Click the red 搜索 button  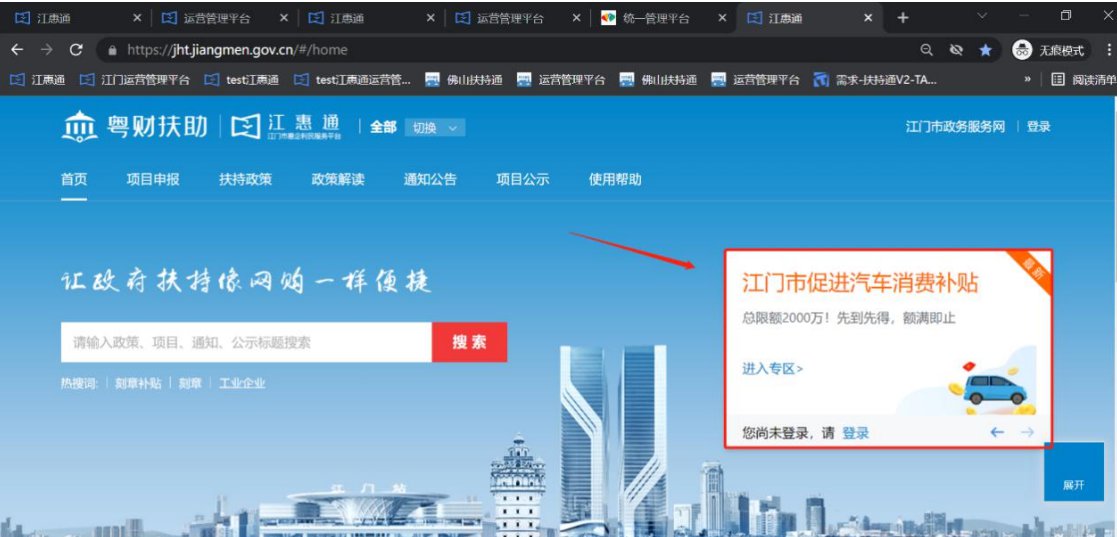(469, 343)
